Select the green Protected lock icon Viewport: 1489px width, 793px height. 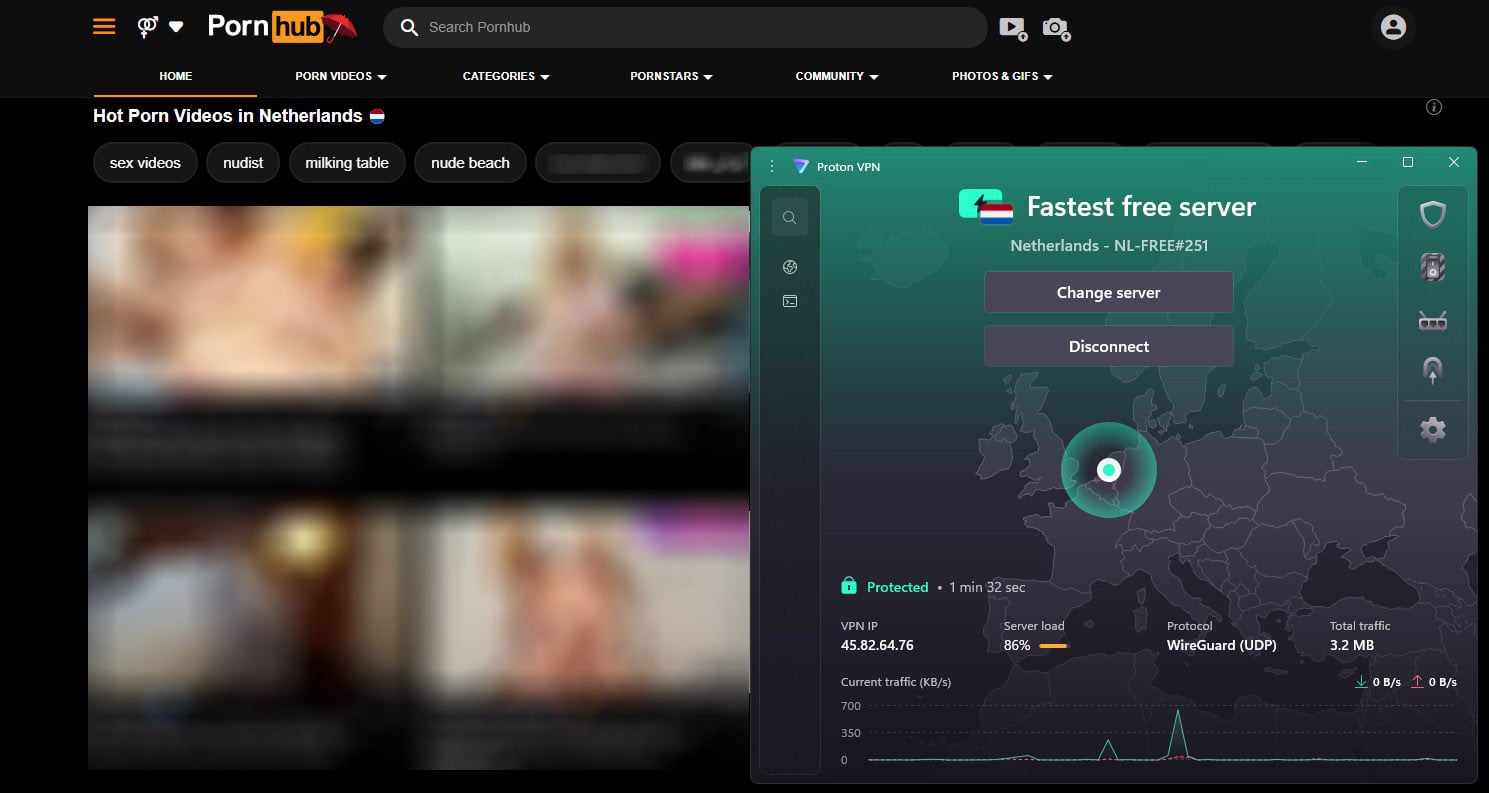click(x=849, y=586)
